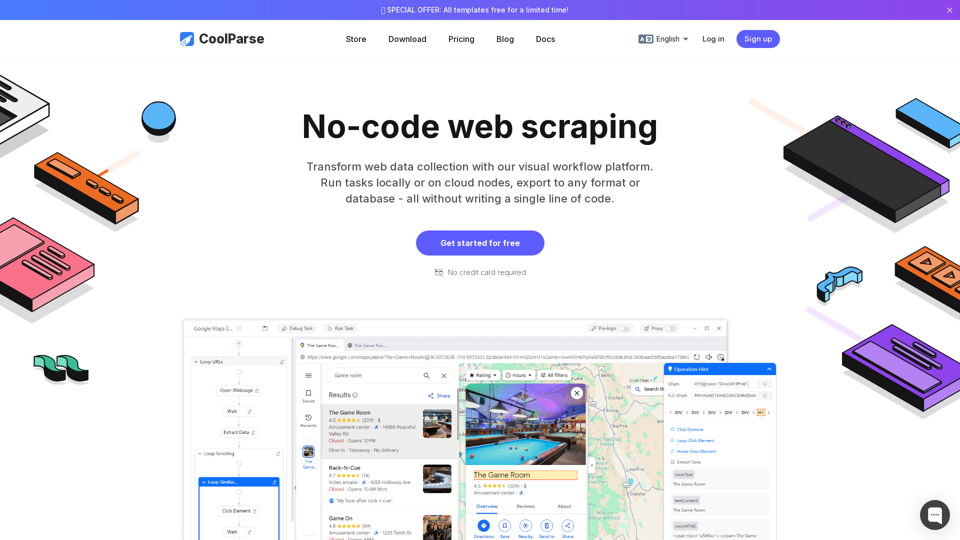Screen dimensions: 960x540
Task: Click the start node at workflow top
Action: click(239, 343)
